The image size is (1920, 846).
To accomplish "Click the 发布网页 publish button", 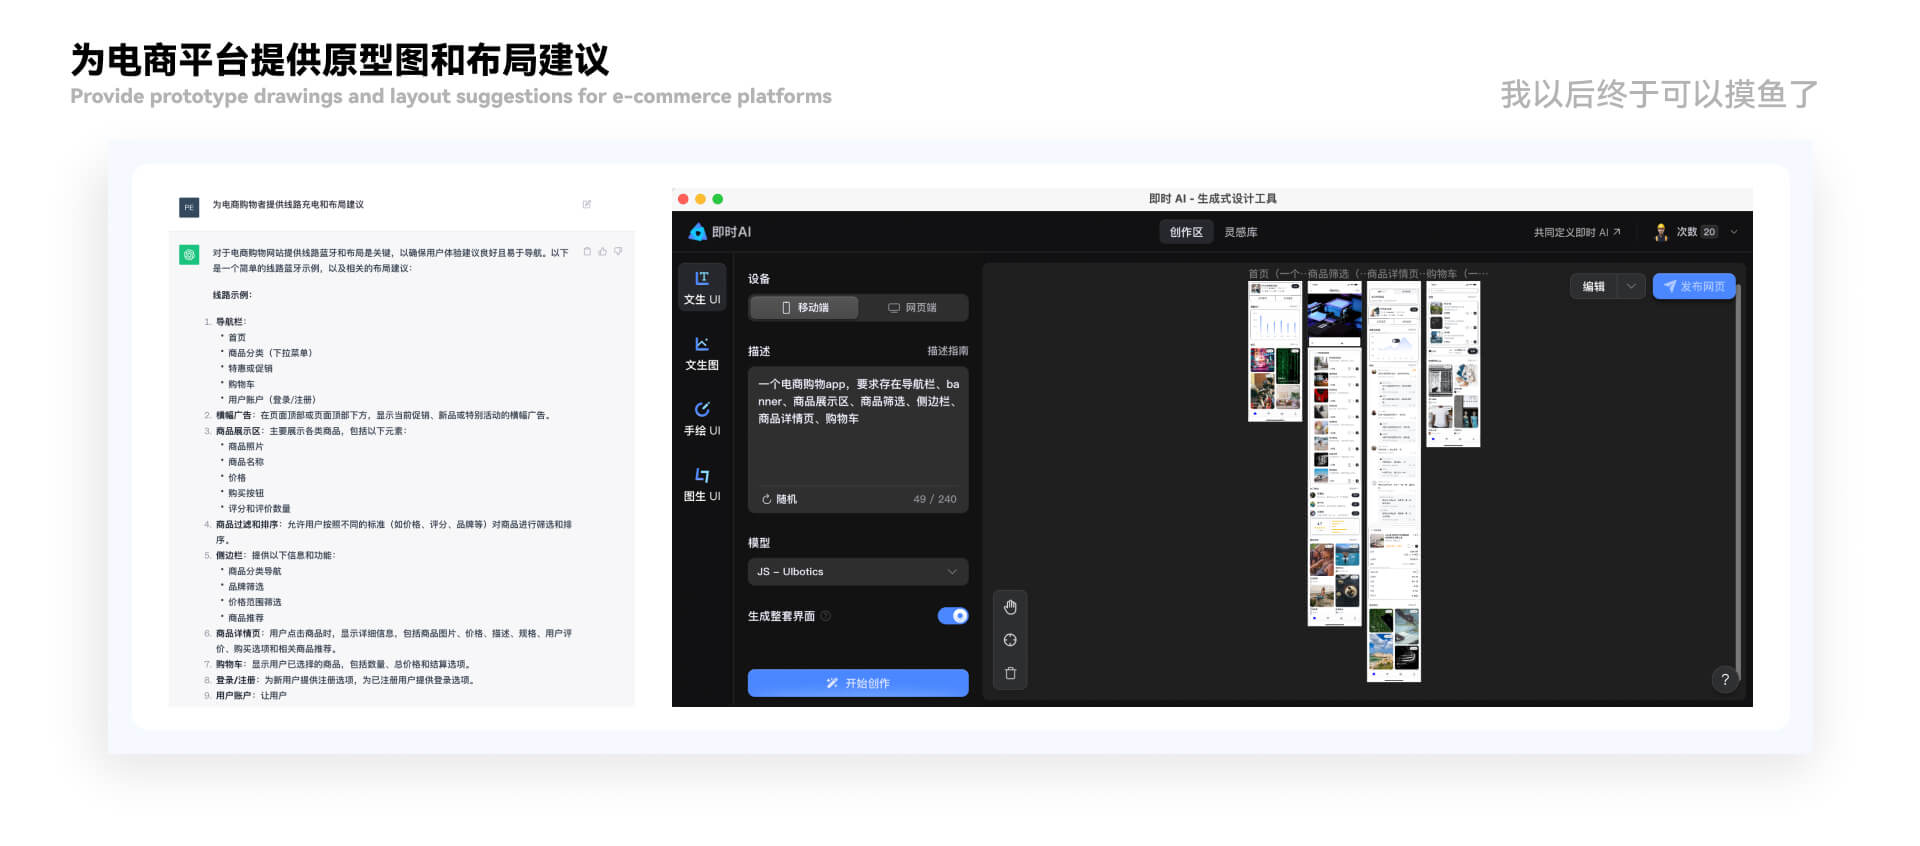I will (1693, 286).
